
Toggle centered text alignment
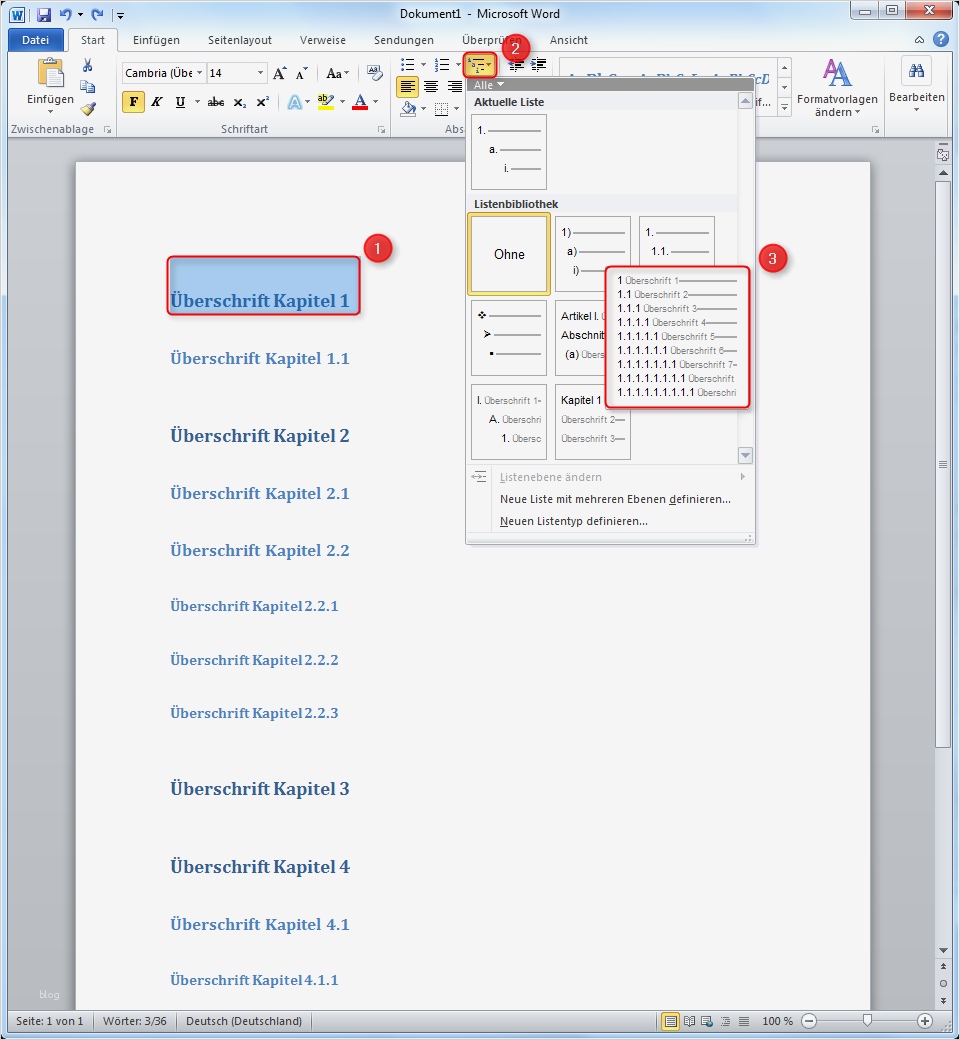[x=430, y=85]
